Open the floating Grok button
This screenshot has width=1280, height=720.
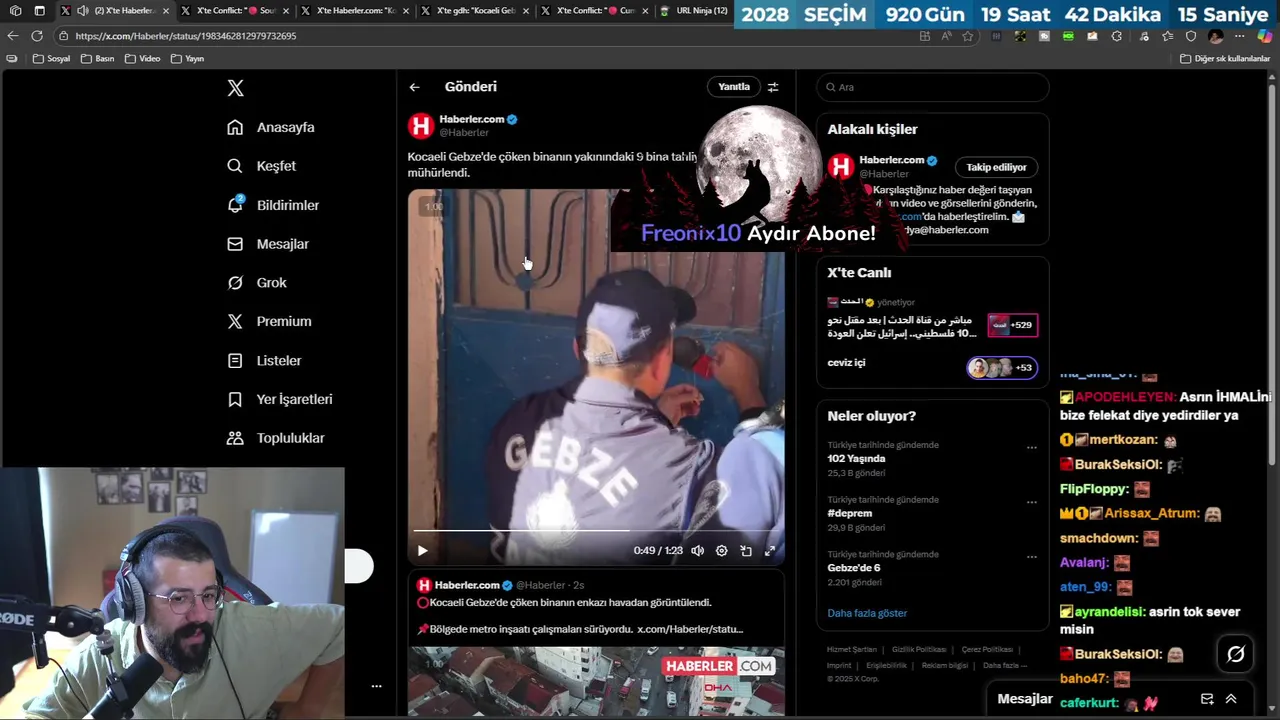pos(1236,654)
